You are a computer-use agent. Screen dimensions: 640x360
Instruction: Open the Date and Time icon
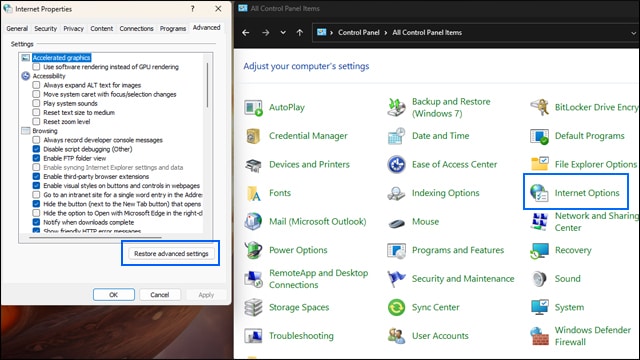click(396, 136)
